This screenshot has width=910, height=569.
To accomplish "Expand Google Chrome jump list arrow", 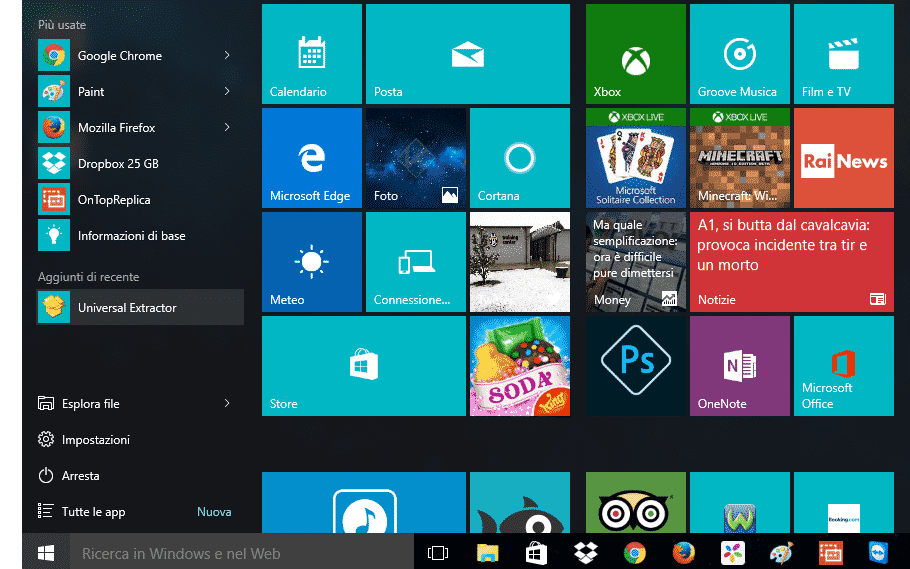I will [227, 55].
